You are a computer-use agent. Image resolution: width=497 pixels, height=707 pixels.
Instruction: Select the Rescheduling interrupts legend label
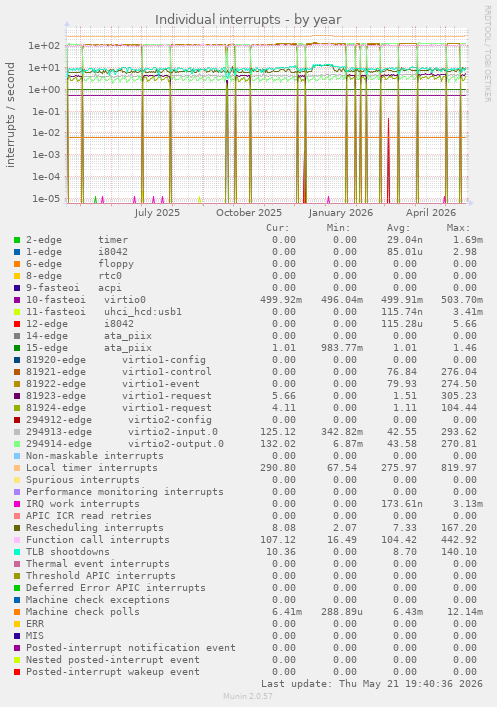click(95, 528)
